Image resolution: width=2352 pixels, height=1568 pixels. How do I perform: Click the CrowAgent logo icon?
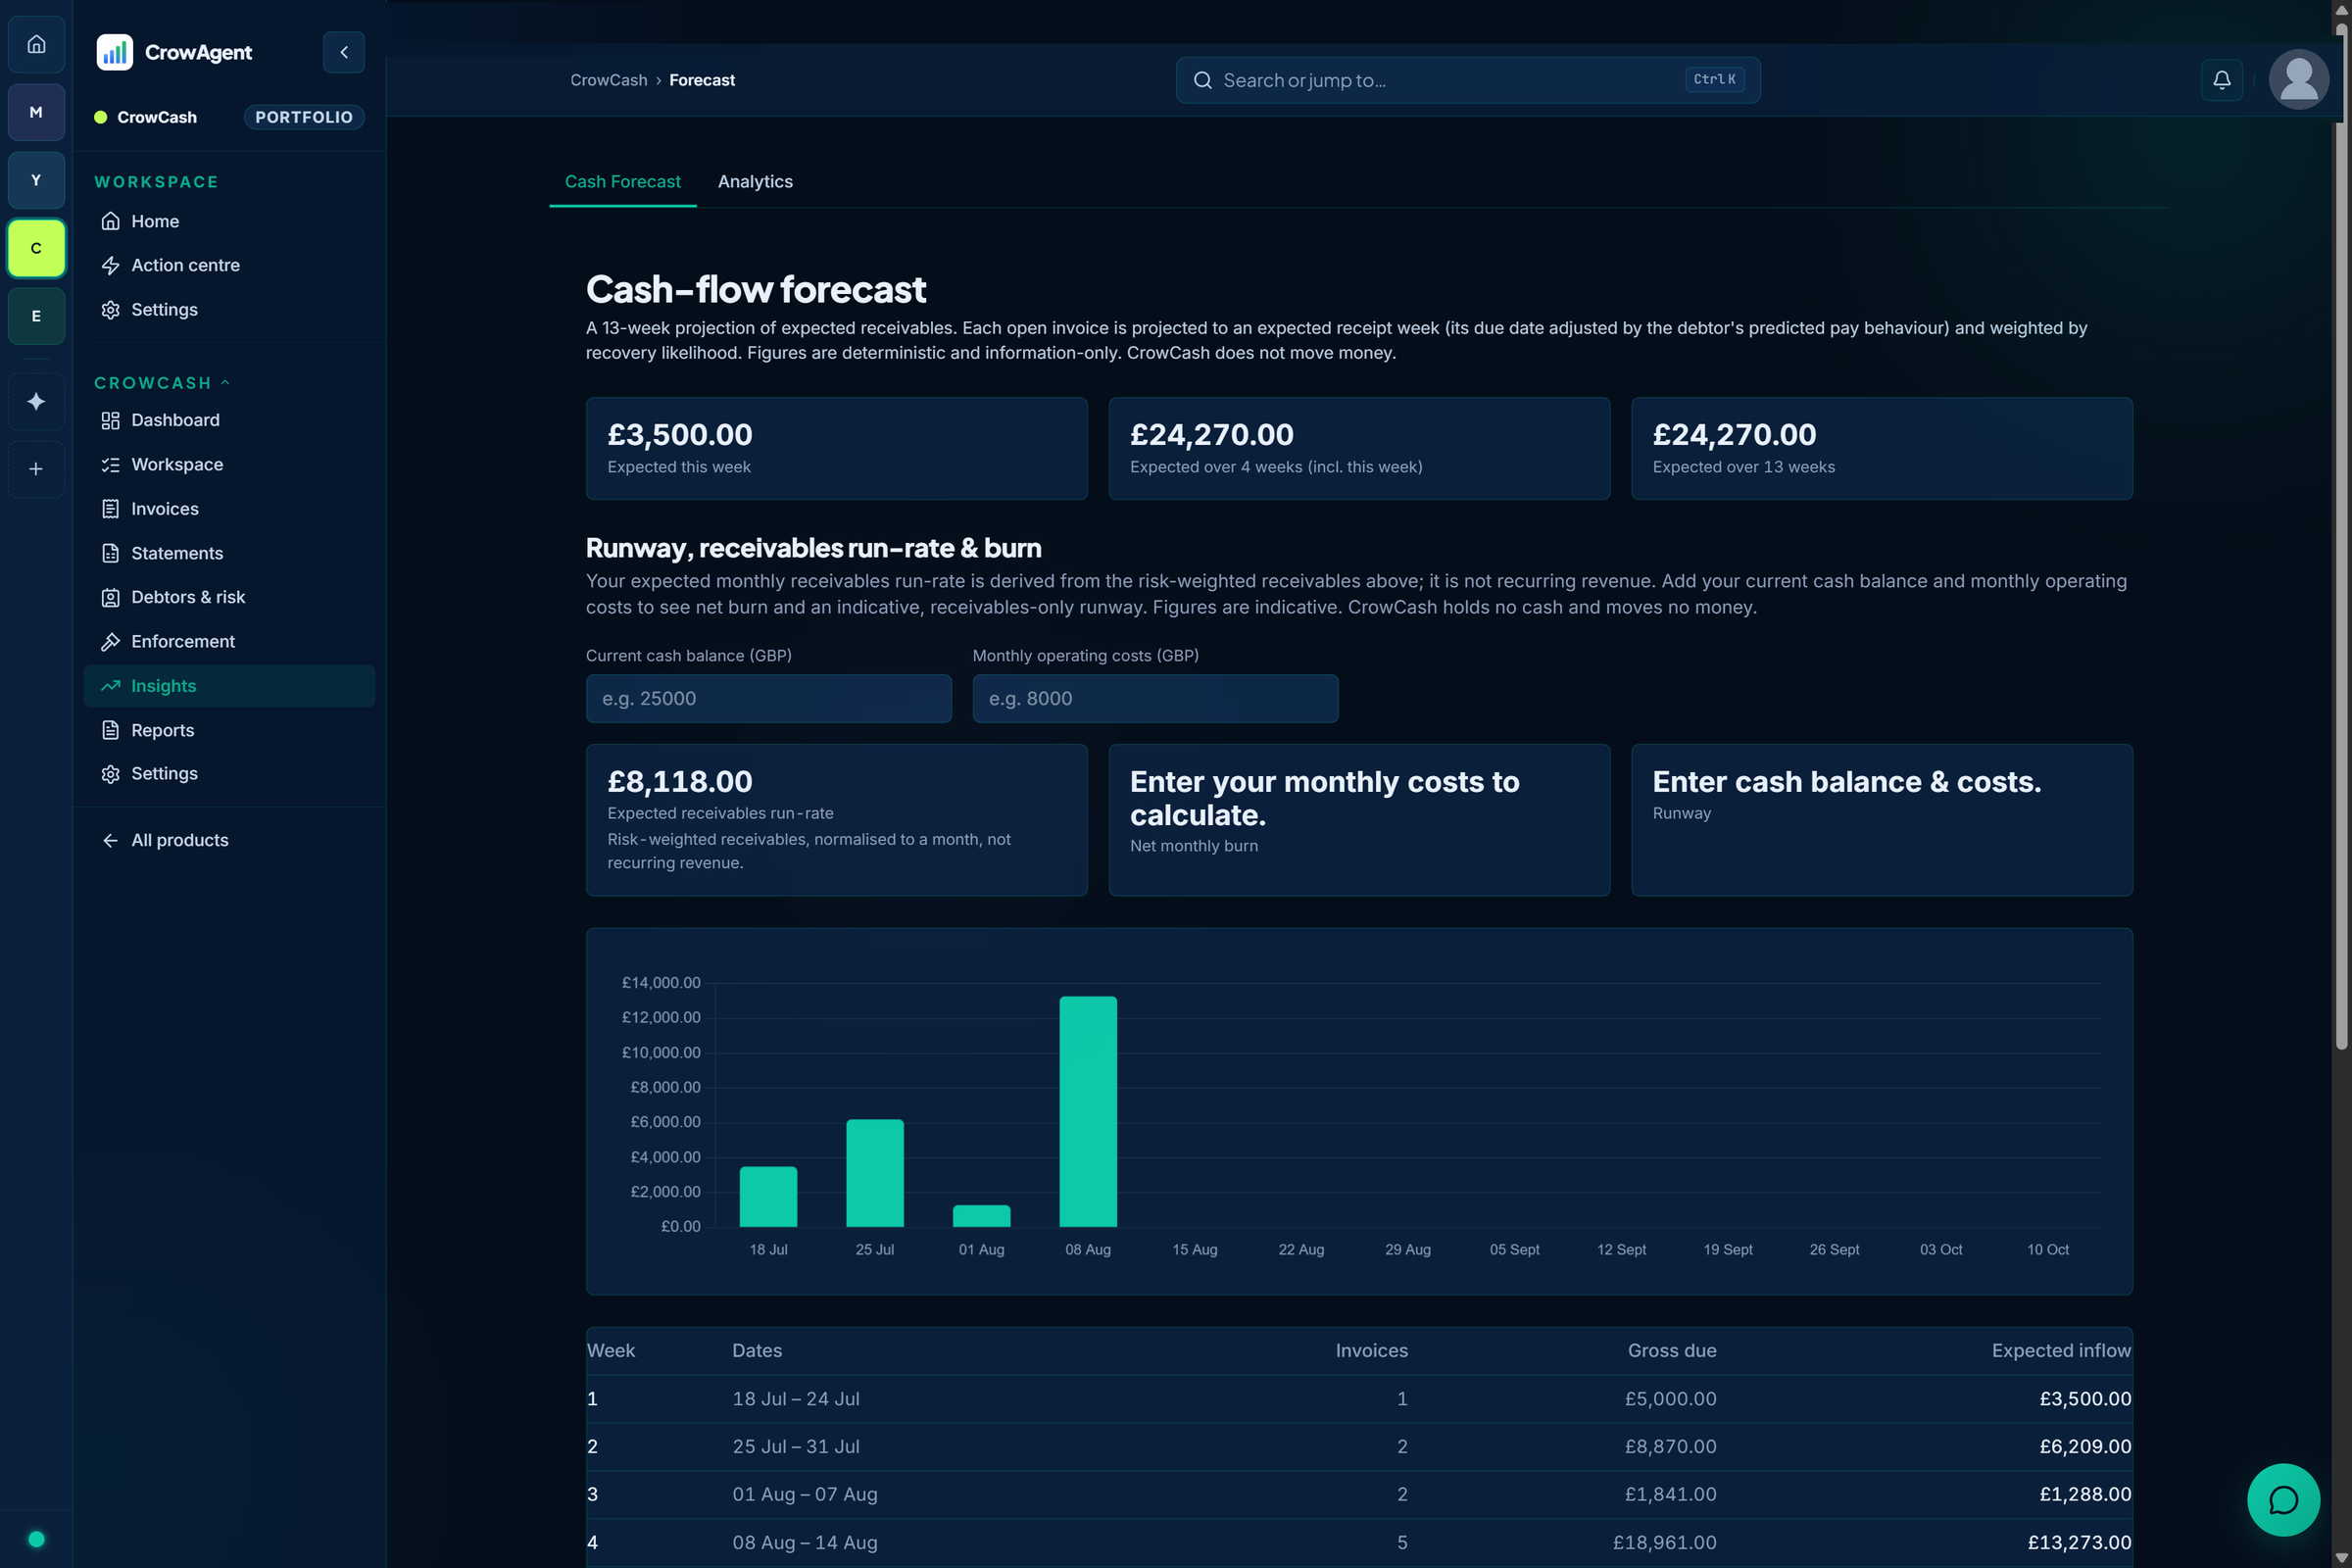114,52
